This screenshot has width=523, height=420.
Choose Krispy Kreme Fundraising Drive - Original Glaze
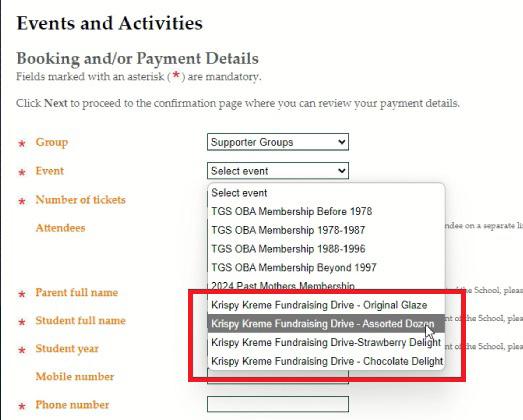[x=326, y=305]
